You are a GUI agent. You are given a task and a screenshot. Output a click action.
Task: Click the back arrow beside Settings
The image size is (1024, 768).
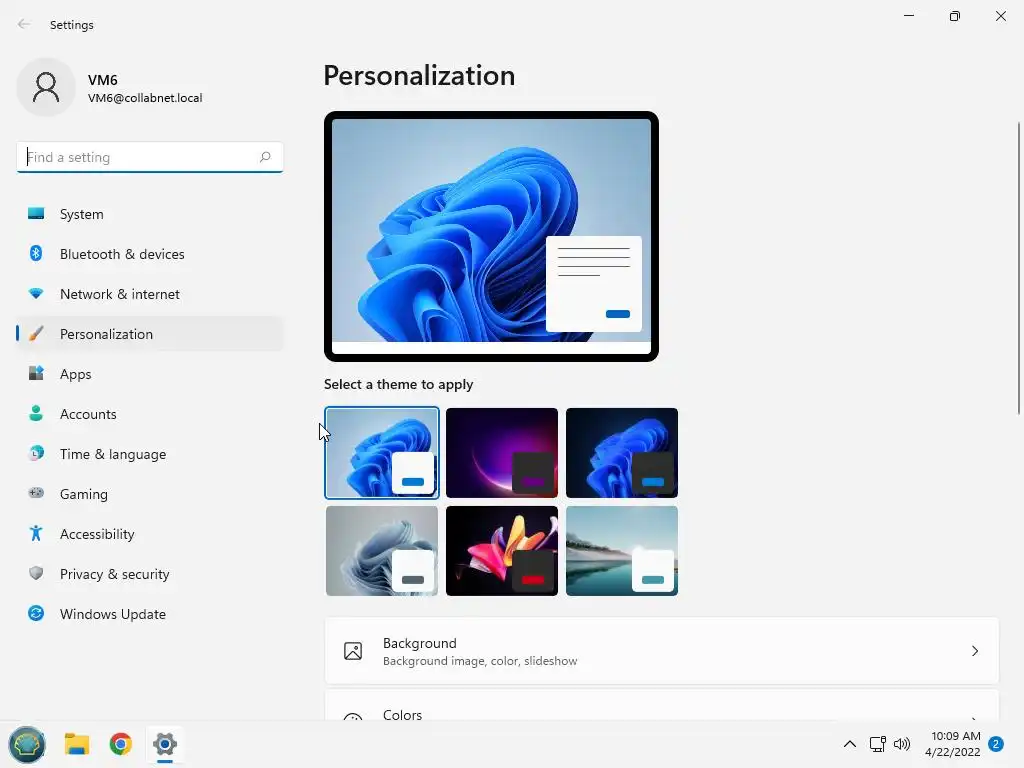tap(24, 24)
